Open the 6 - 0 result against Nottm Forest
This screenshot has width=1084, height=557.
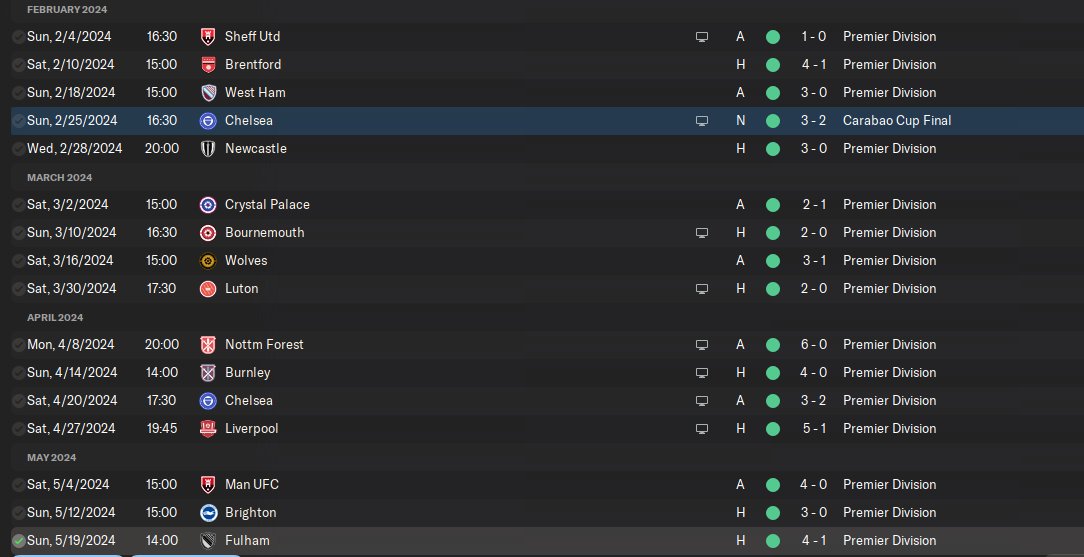pyautogui.click(x=813, y=344)
